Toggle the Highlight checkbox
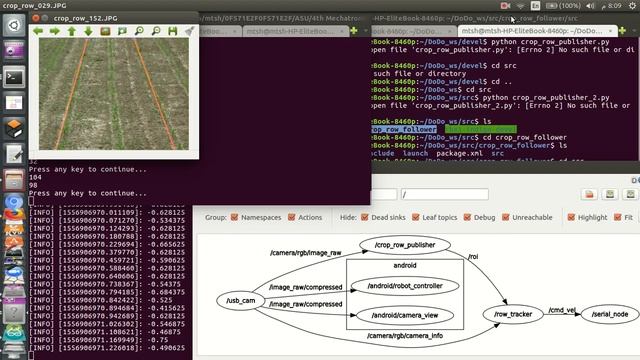The image size is (640, 360). [571, 217]
